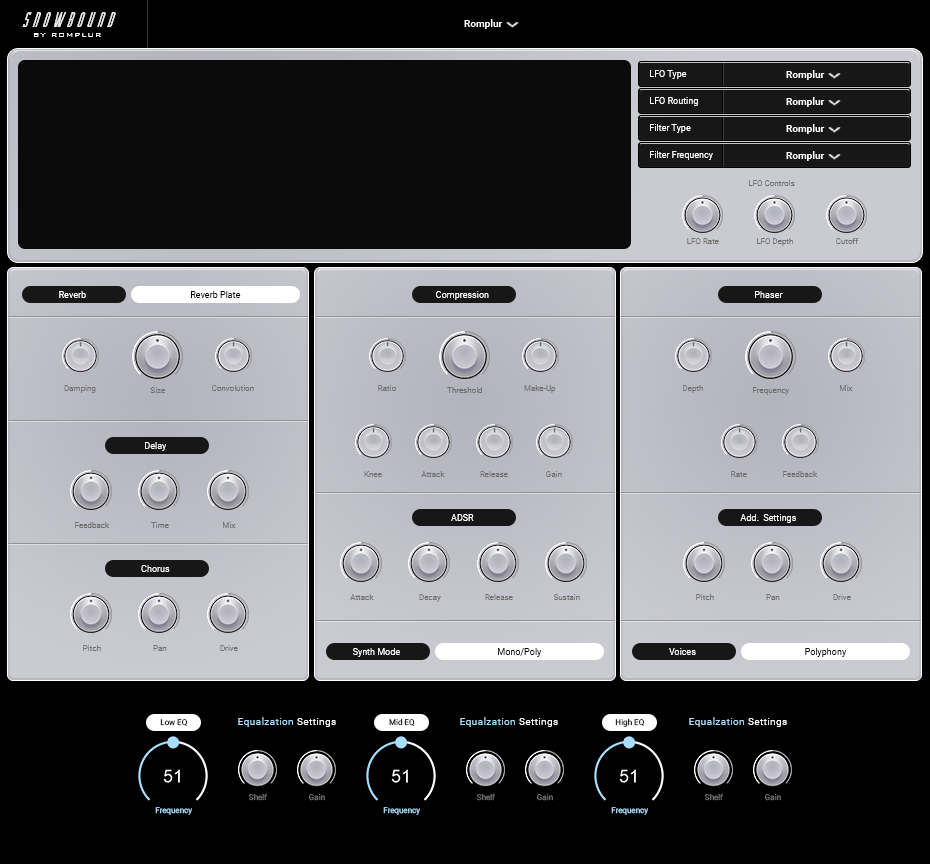The image size is (930, 864).
Task: Select the Mid EQ tab label
Action: point(402,722)
